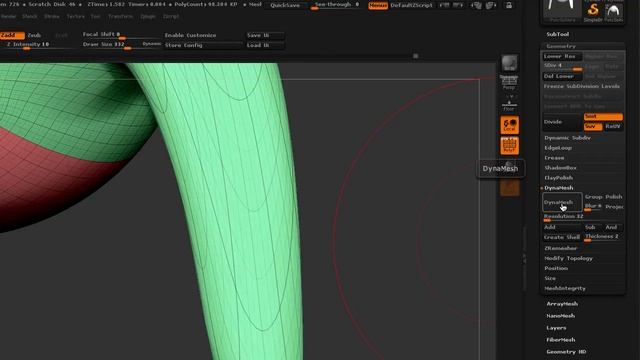The height and width of the screenshot is (360, 640).
Task: Adjust the Focal Shift slider
Action: [122, 35]
